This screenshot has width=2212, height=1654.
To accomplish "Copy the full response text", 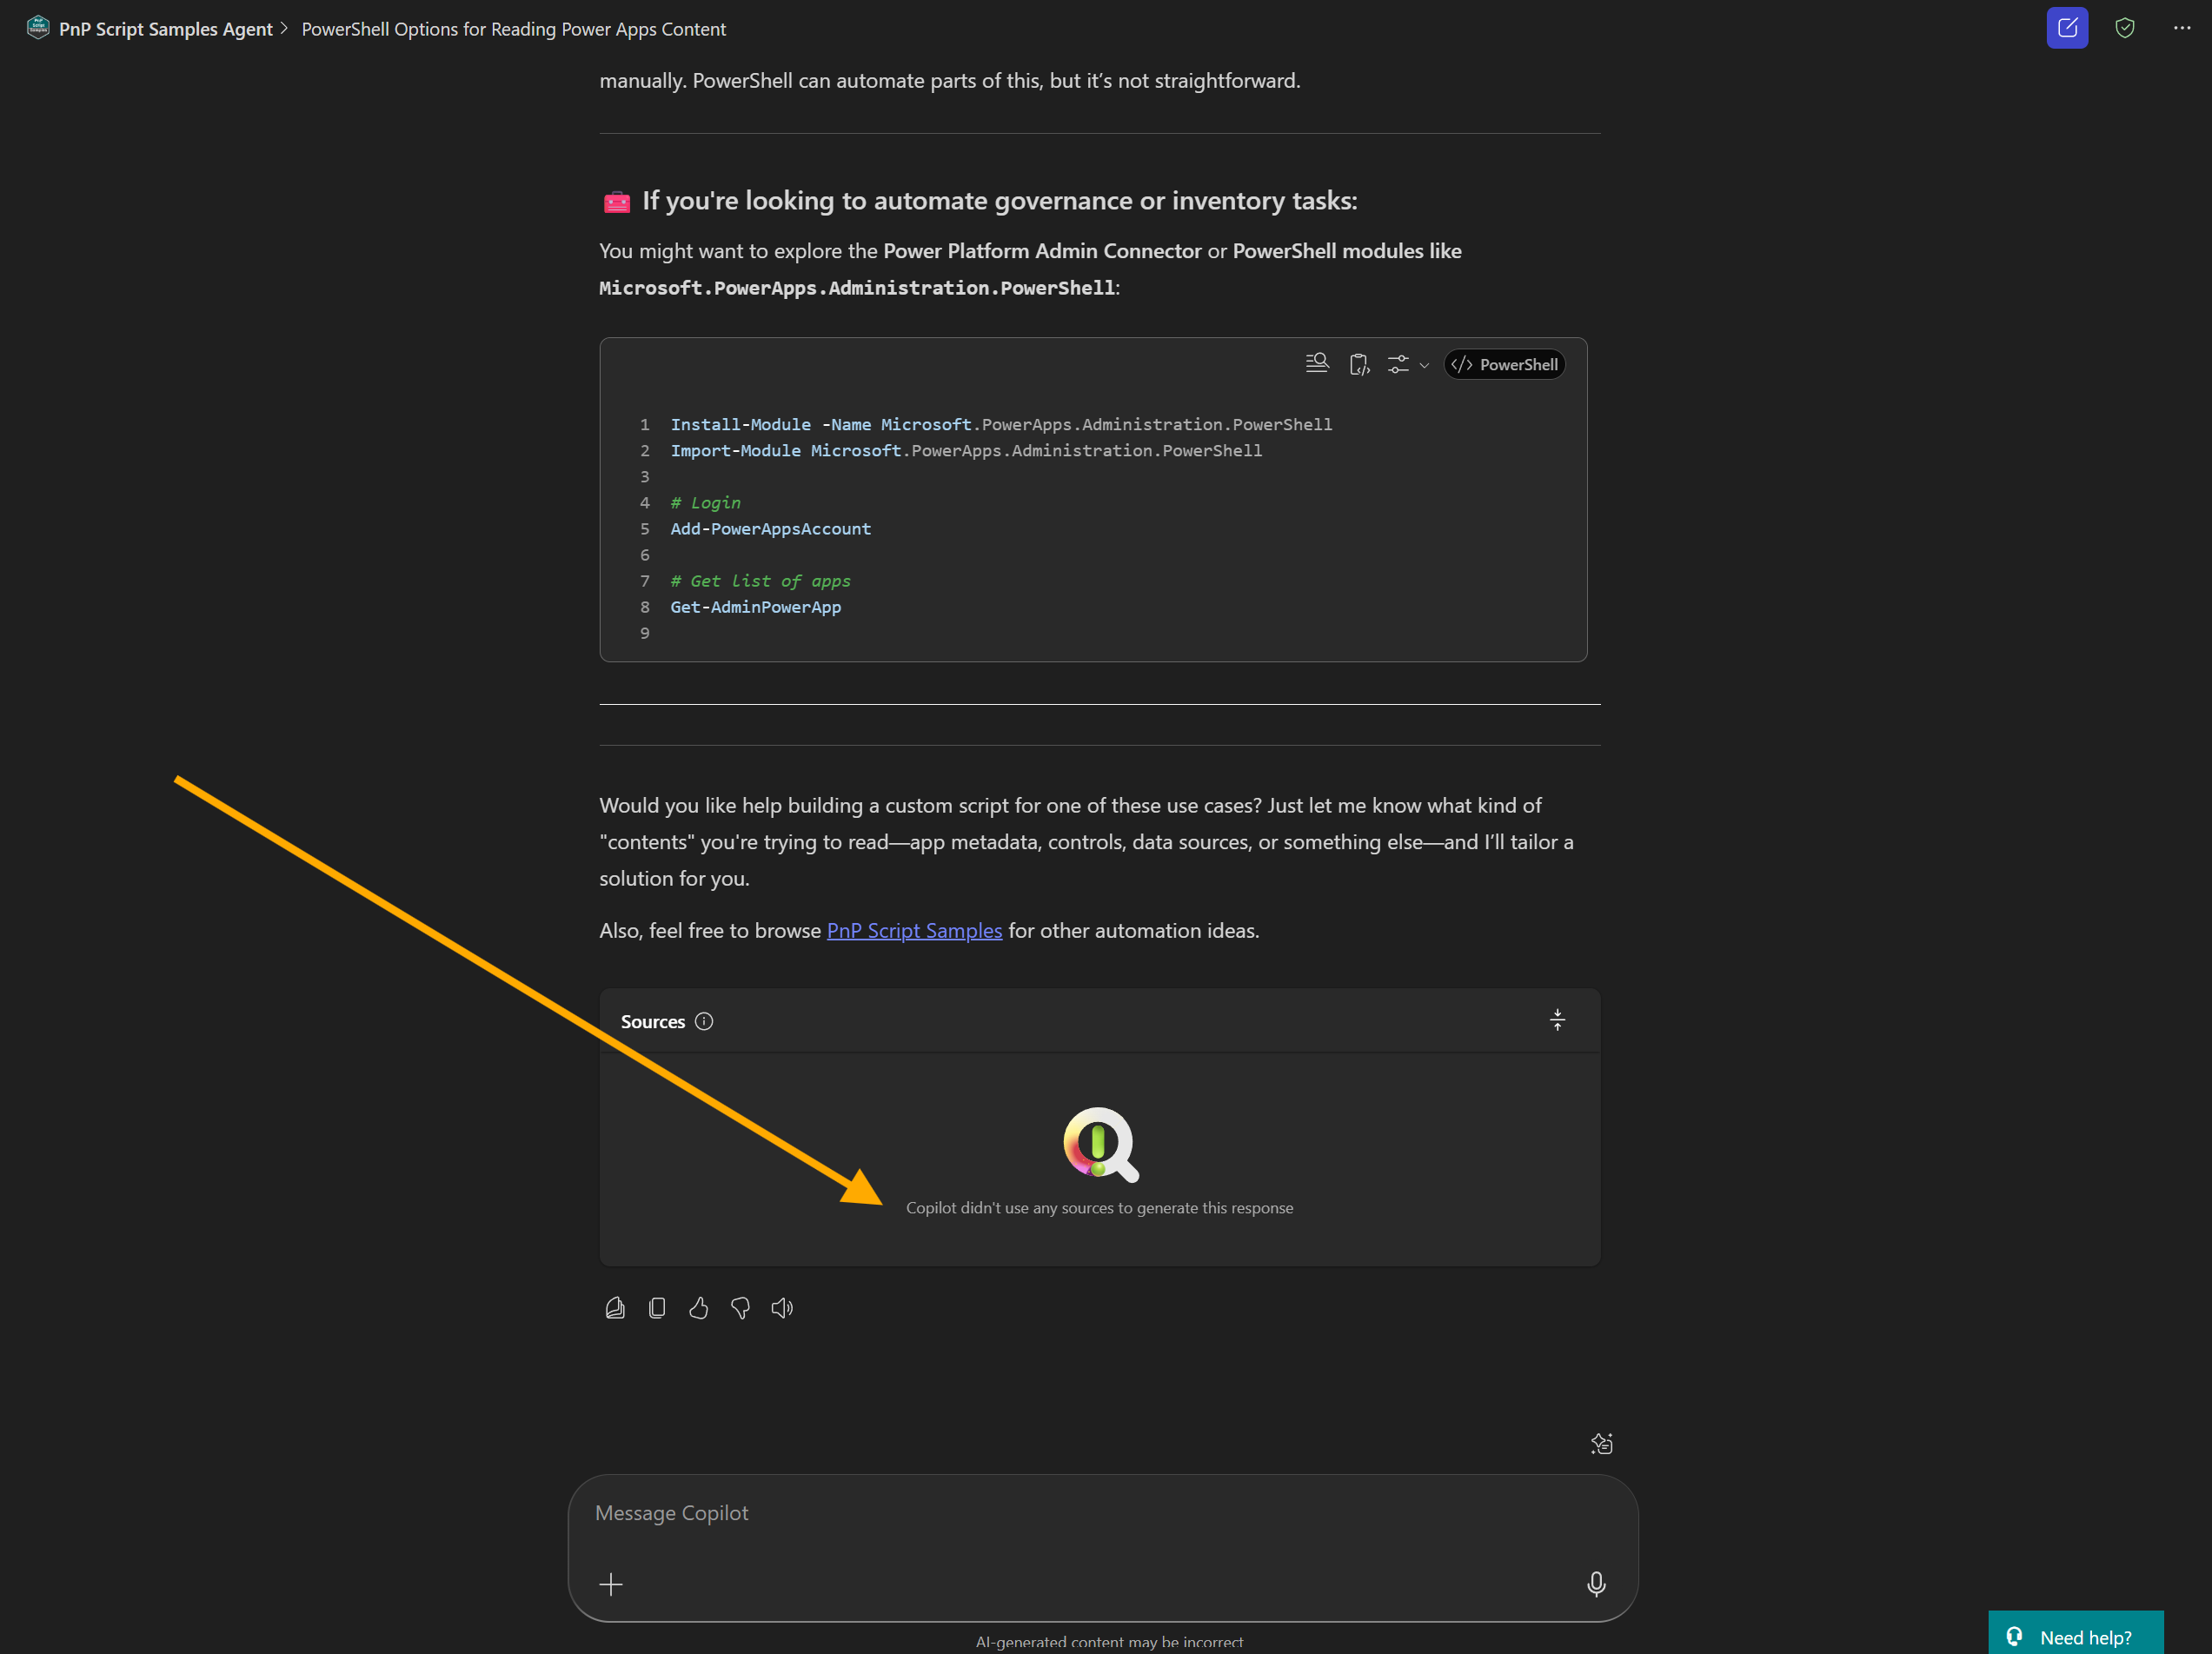I will pyautogui.click(x=657, y=1308).
